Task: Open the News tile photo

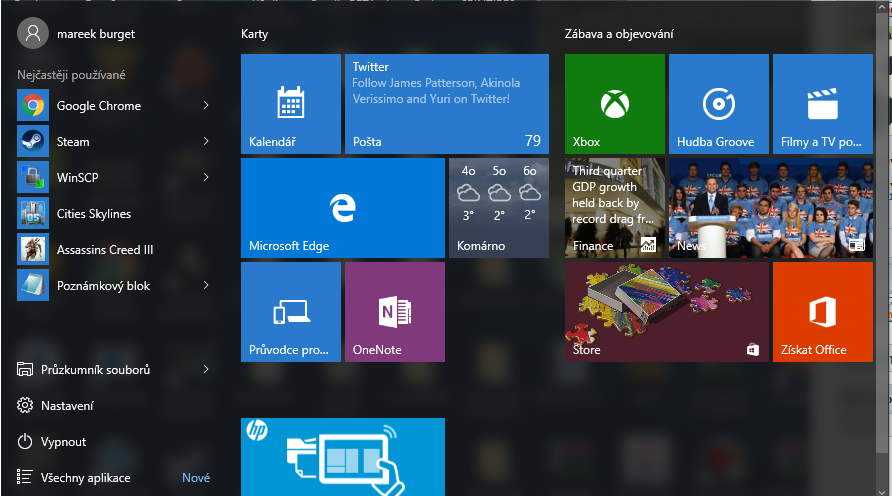Action: coord(771,208)
